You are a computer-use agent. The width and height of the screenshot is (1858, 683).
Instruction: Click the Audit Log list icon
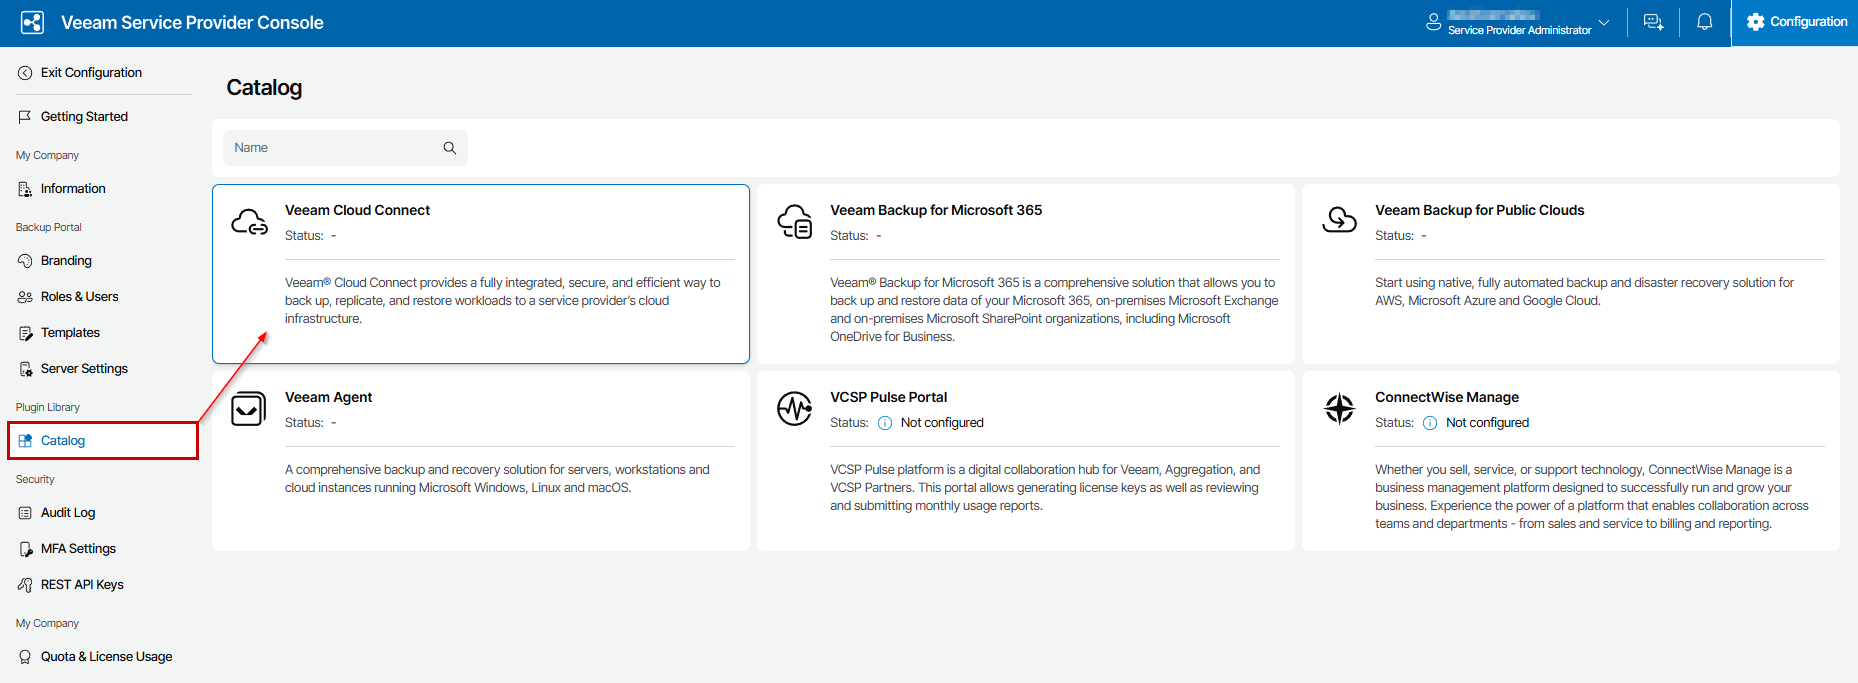pos(25,513)
